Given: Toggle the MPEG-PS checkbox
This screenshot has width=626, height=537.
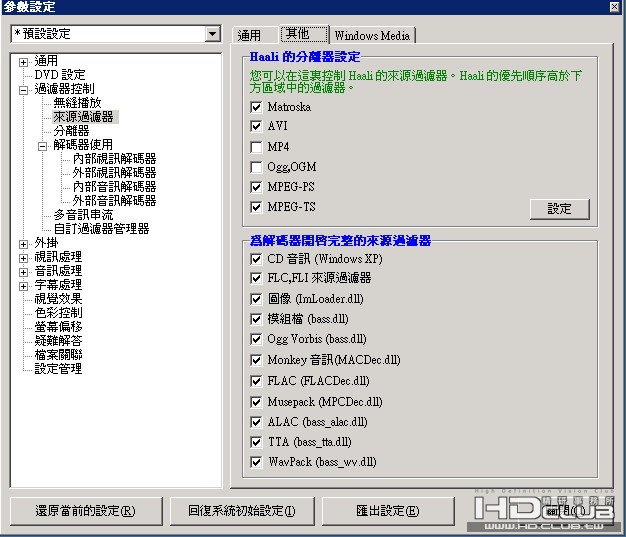Looking at the screenshot, I should click(256, 187).
